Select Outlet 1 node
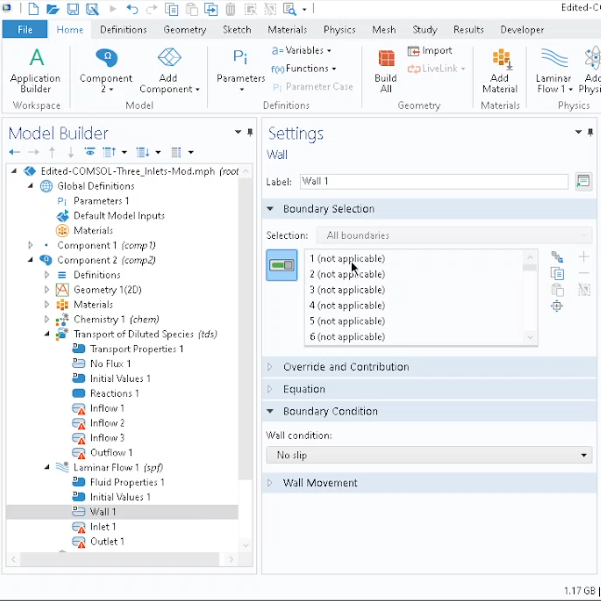The height and width of the screenshot is (601, 601). tap(107, 541)
